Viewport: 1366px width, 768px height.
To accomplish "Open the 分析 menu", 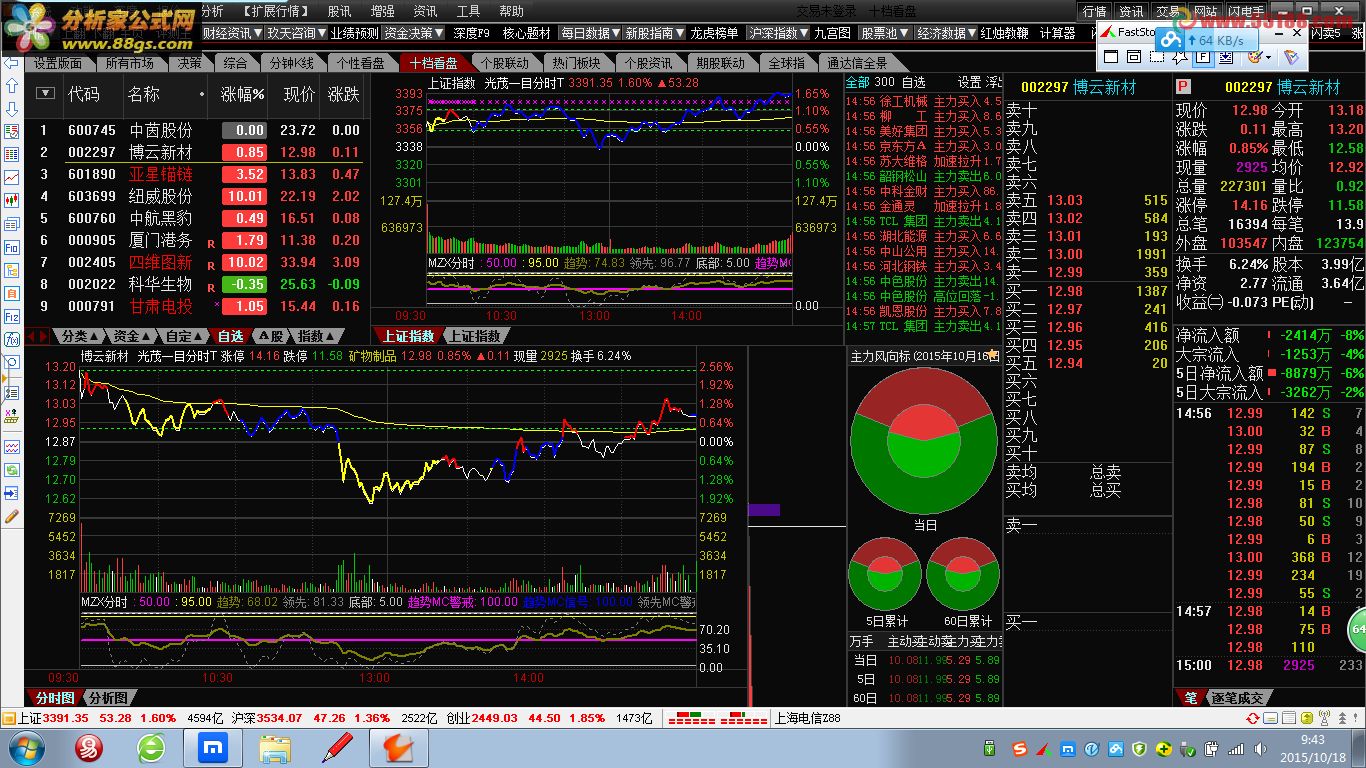I will coord(212,11).
